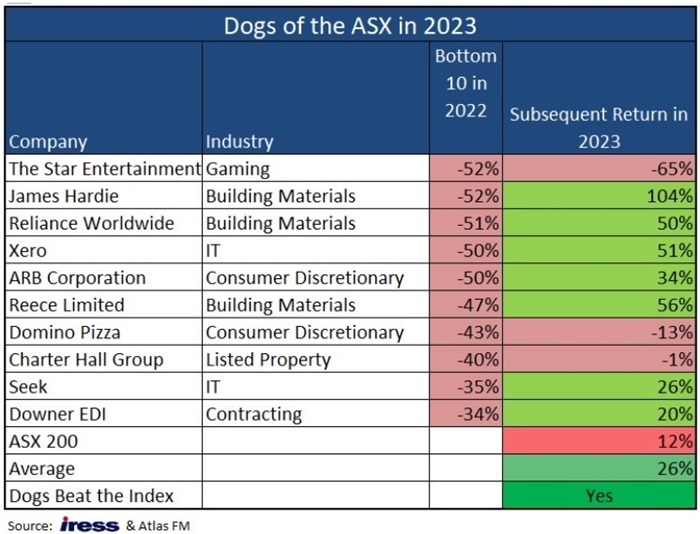Screen dimensions: 700x534
Task: Click the green "Yes" cell
Action: pos(599,495)
